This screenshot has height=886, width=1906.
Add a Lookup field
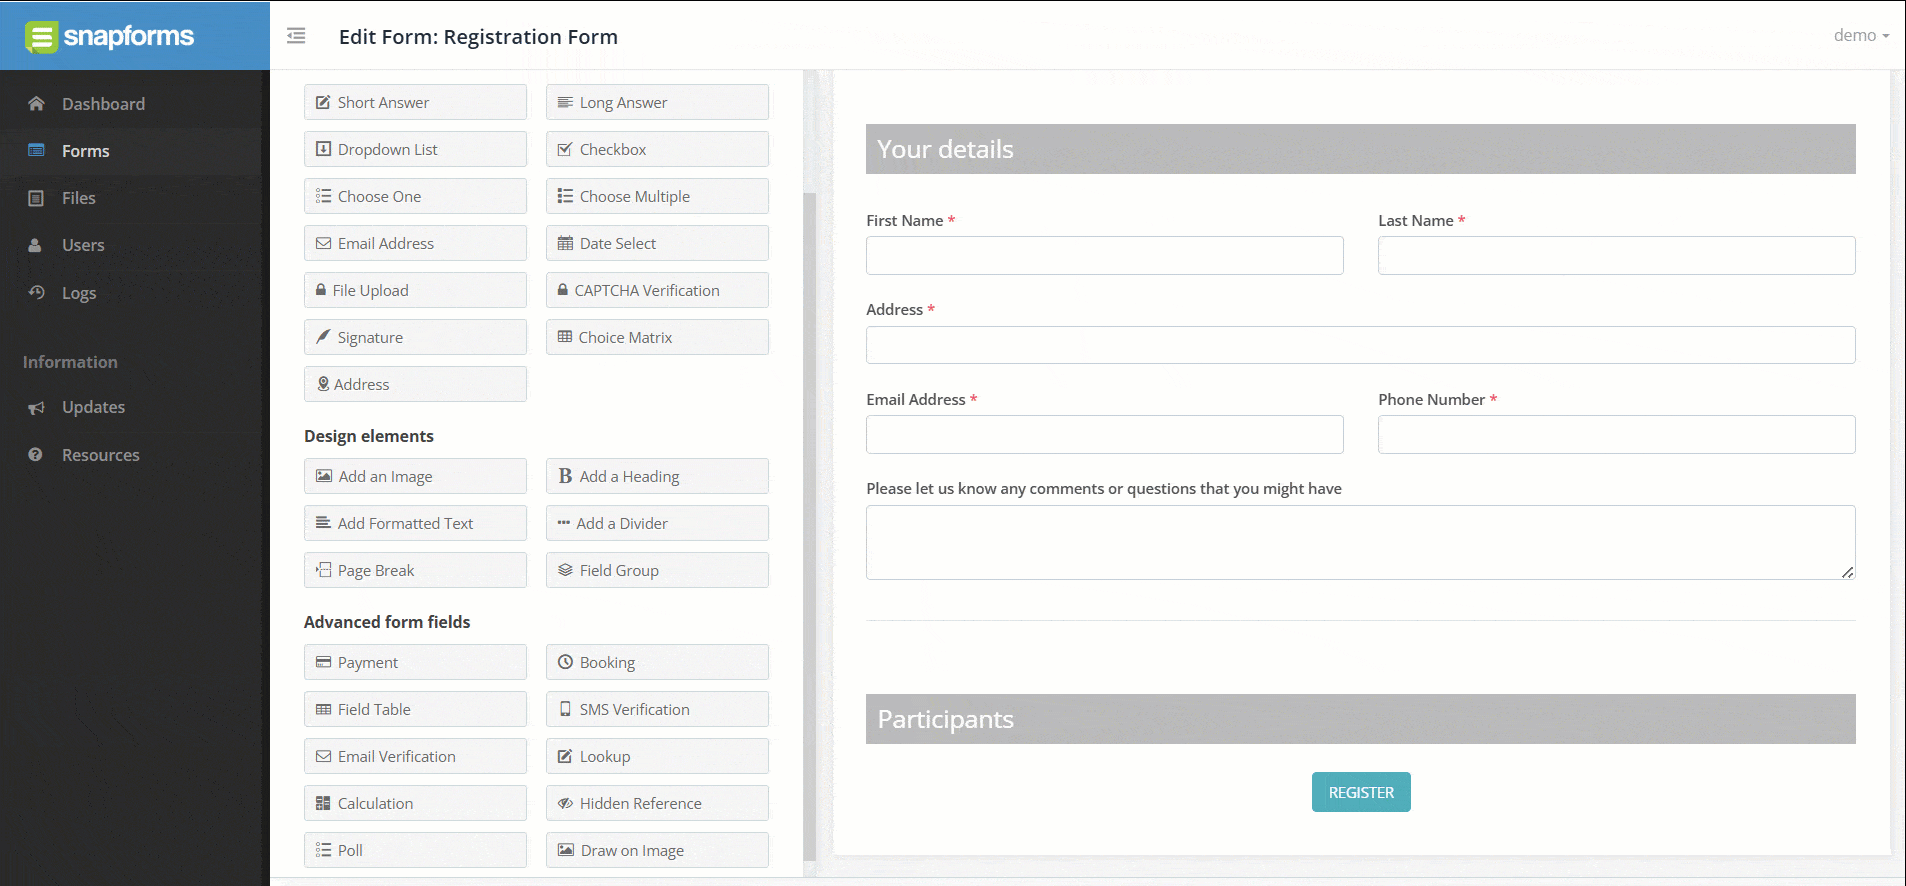point(657,756)
